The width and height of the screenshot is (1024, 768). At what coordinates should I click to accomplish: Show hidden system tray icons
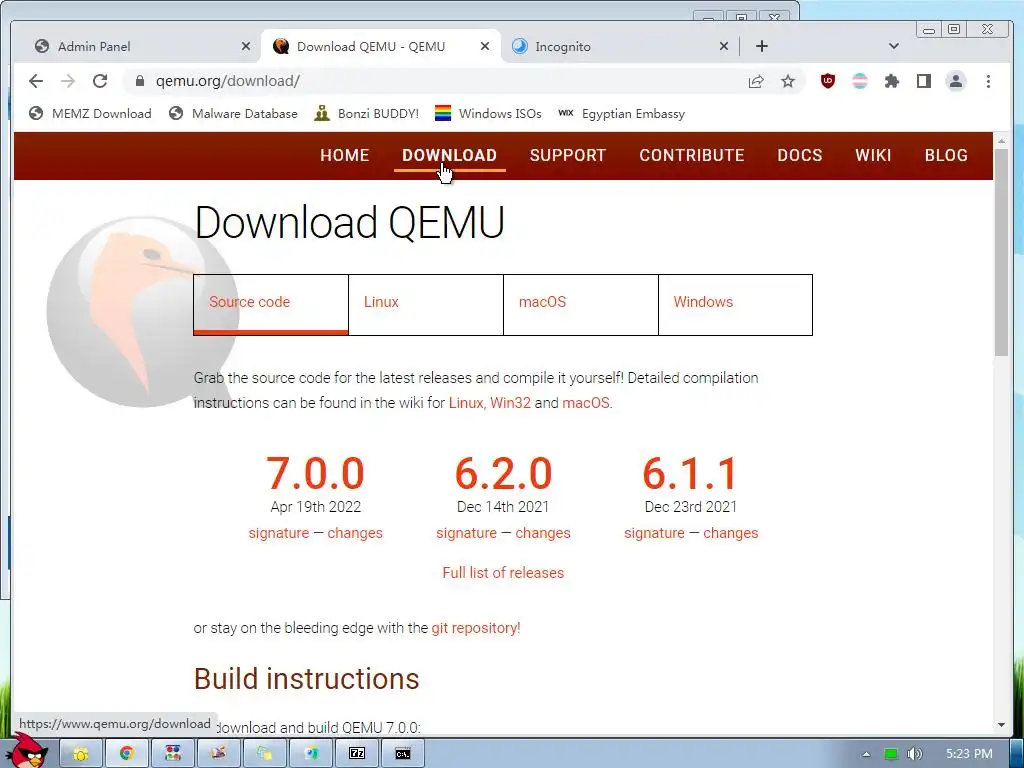click(866, 754)
